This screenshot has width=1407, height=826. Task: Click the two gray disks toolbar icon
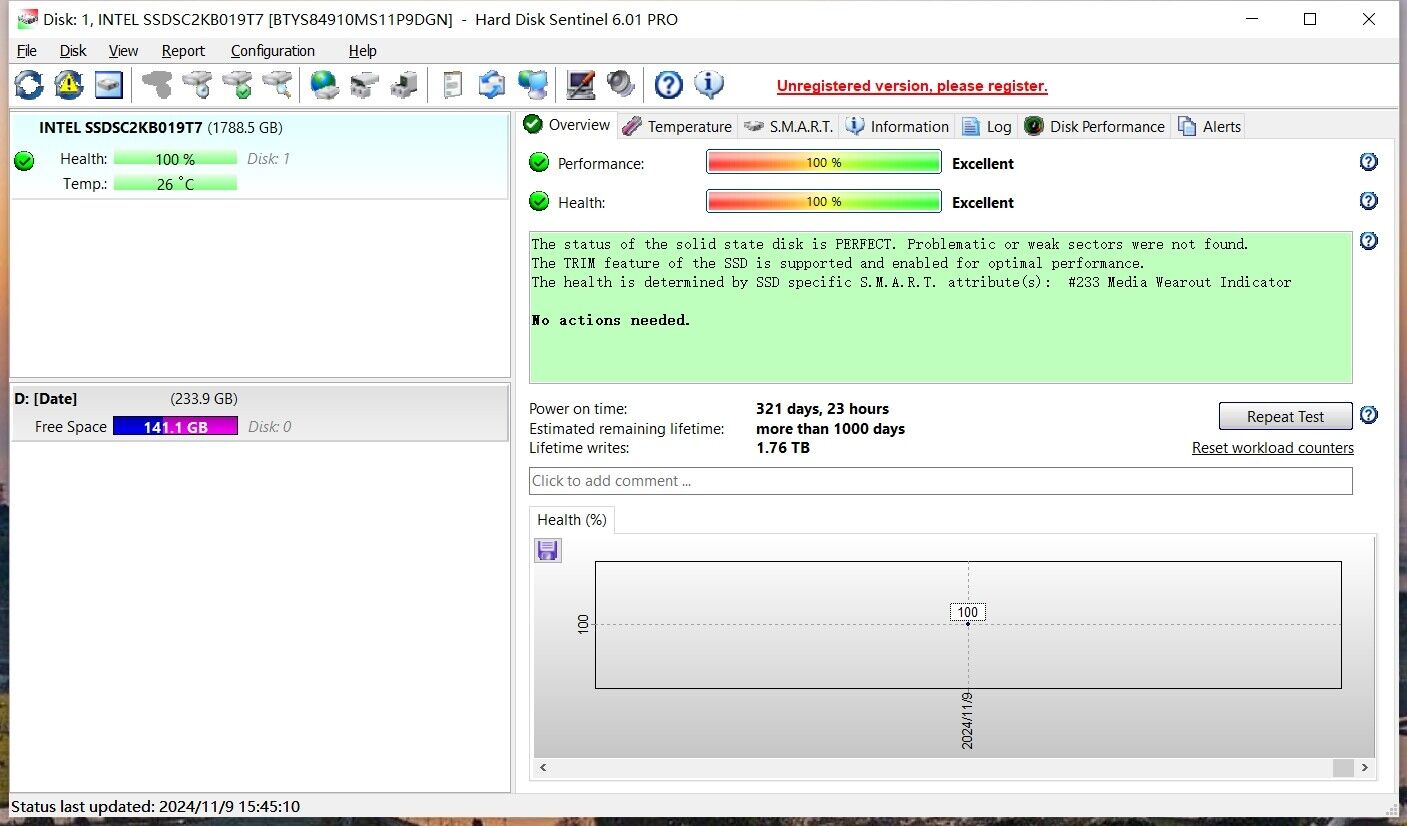coord(365,85)
